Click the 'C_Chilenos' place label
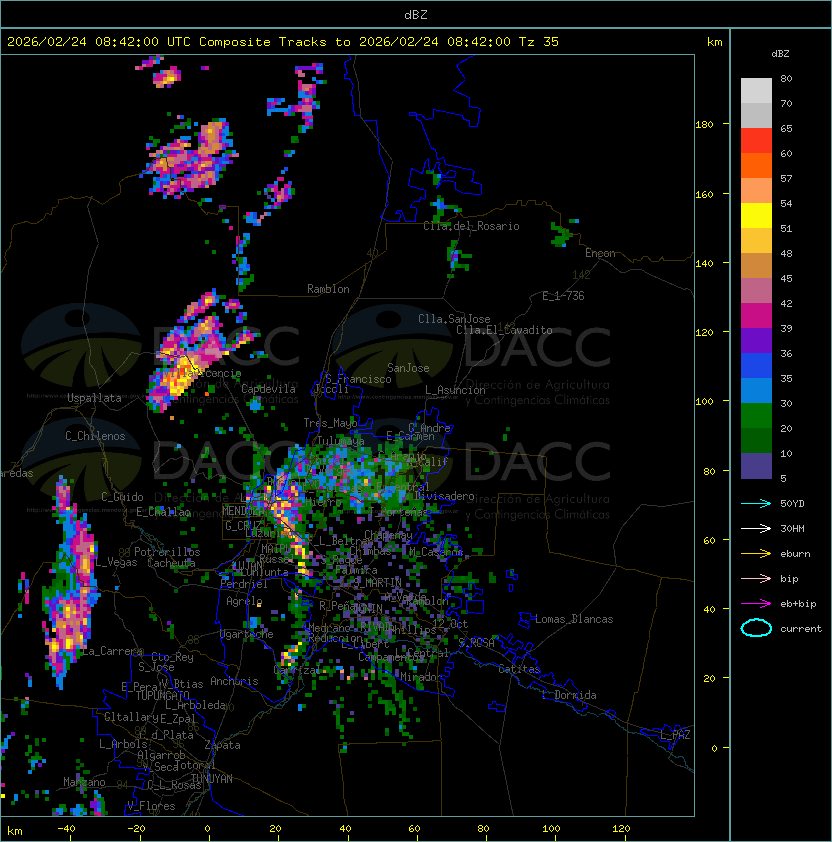The width and height of the screenshot is (832, 842). click(x=95, y=436)
